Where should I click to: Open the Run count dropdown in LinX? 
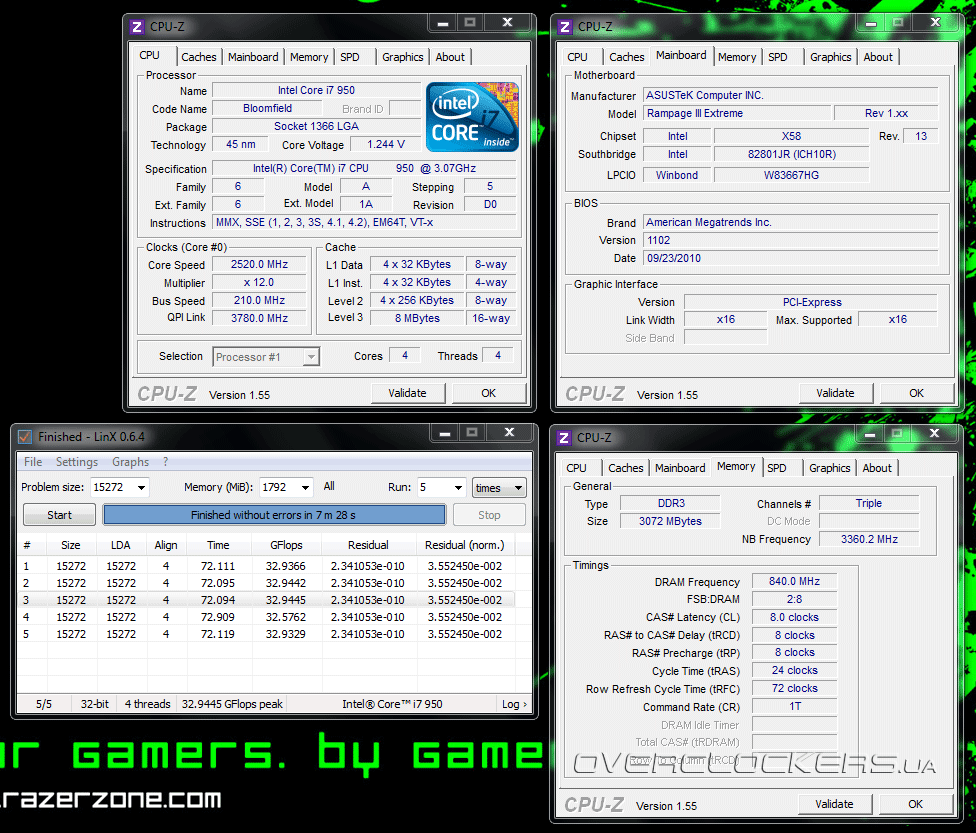click(458, 487)
